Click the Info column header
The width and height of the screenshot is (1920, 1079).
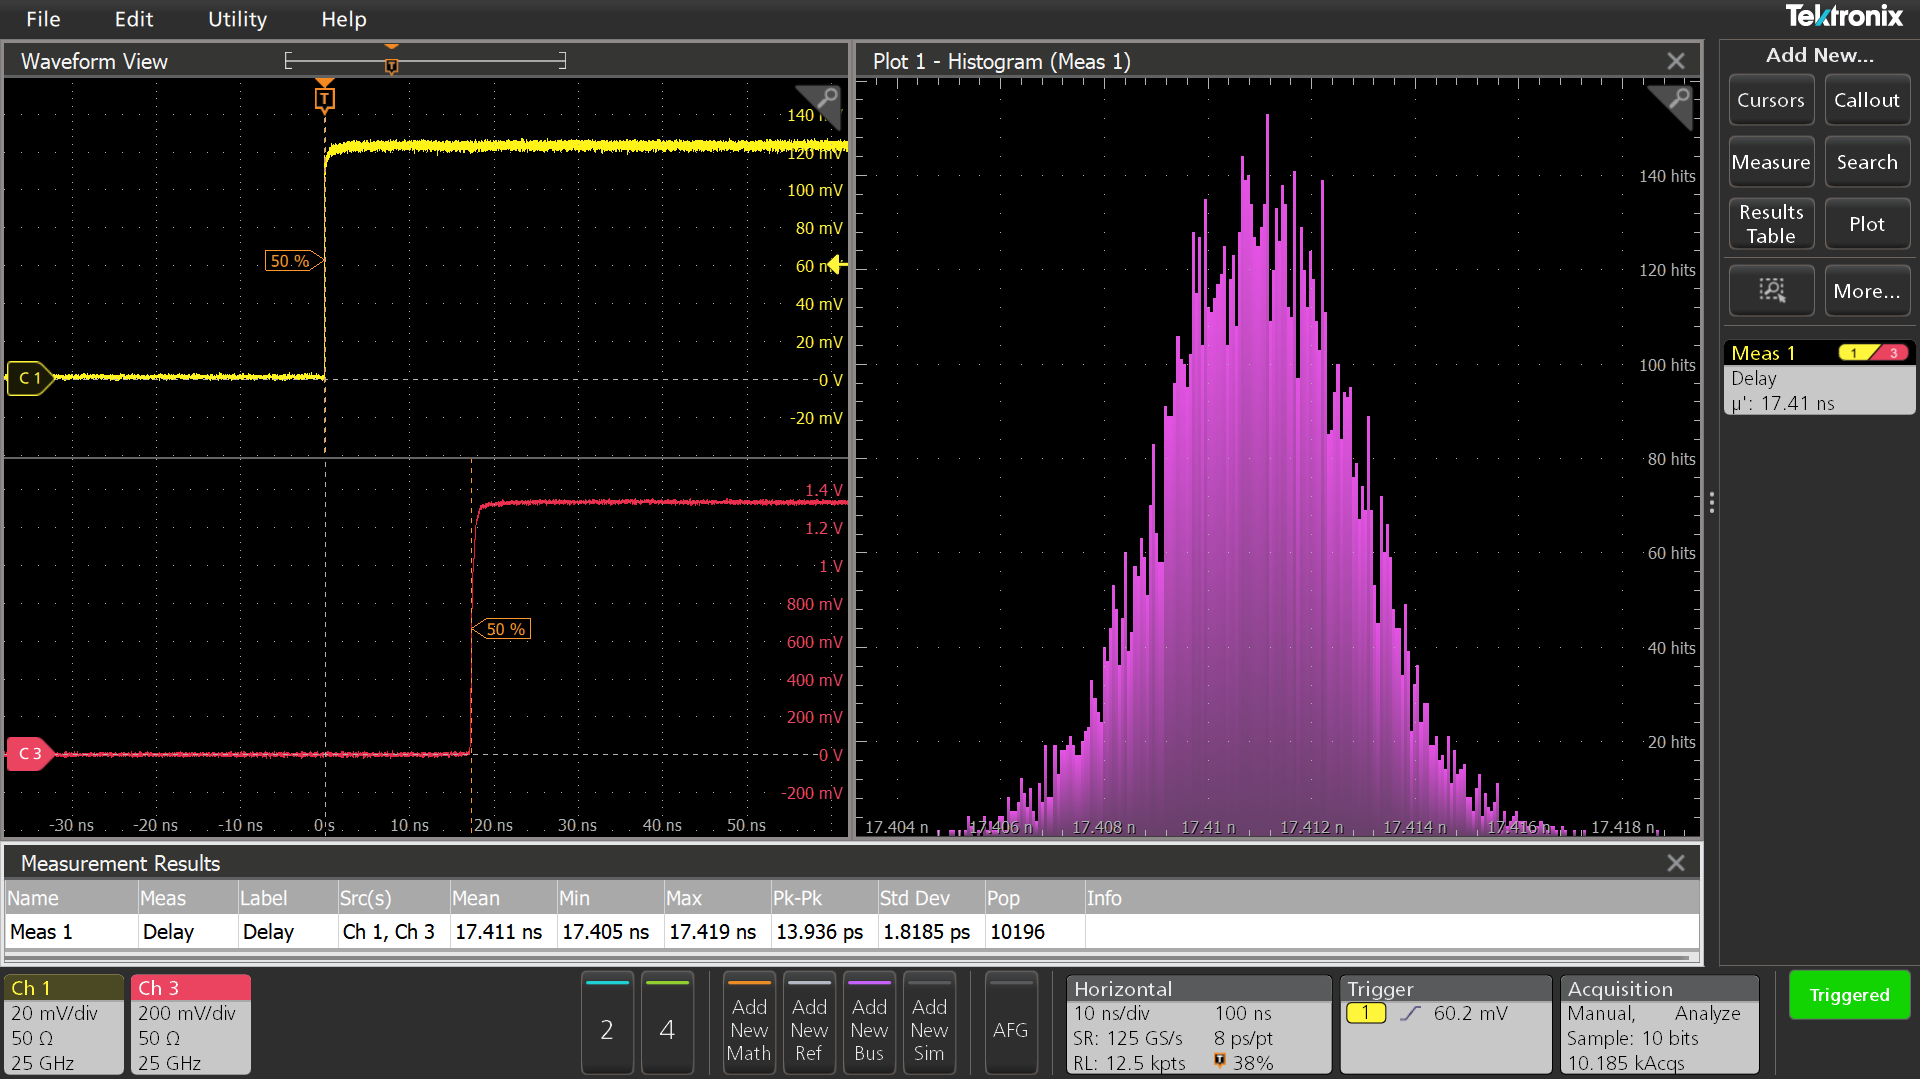(1391, 898)
